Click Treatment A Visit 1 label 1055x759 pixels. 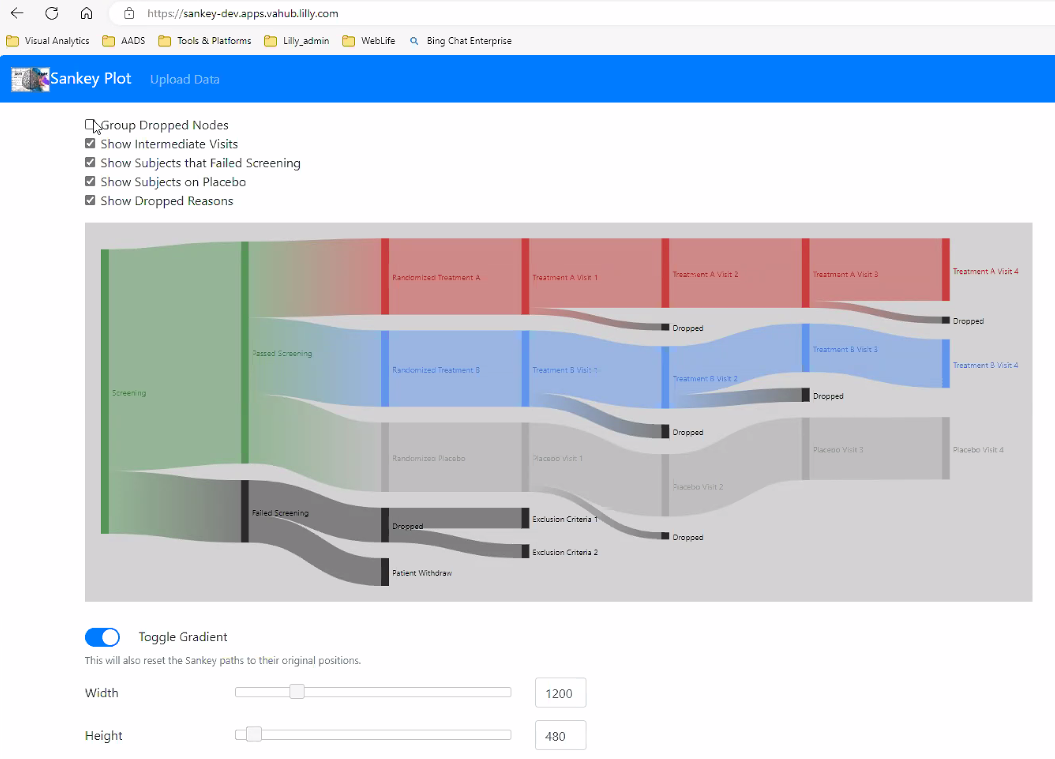click(565, 277)
